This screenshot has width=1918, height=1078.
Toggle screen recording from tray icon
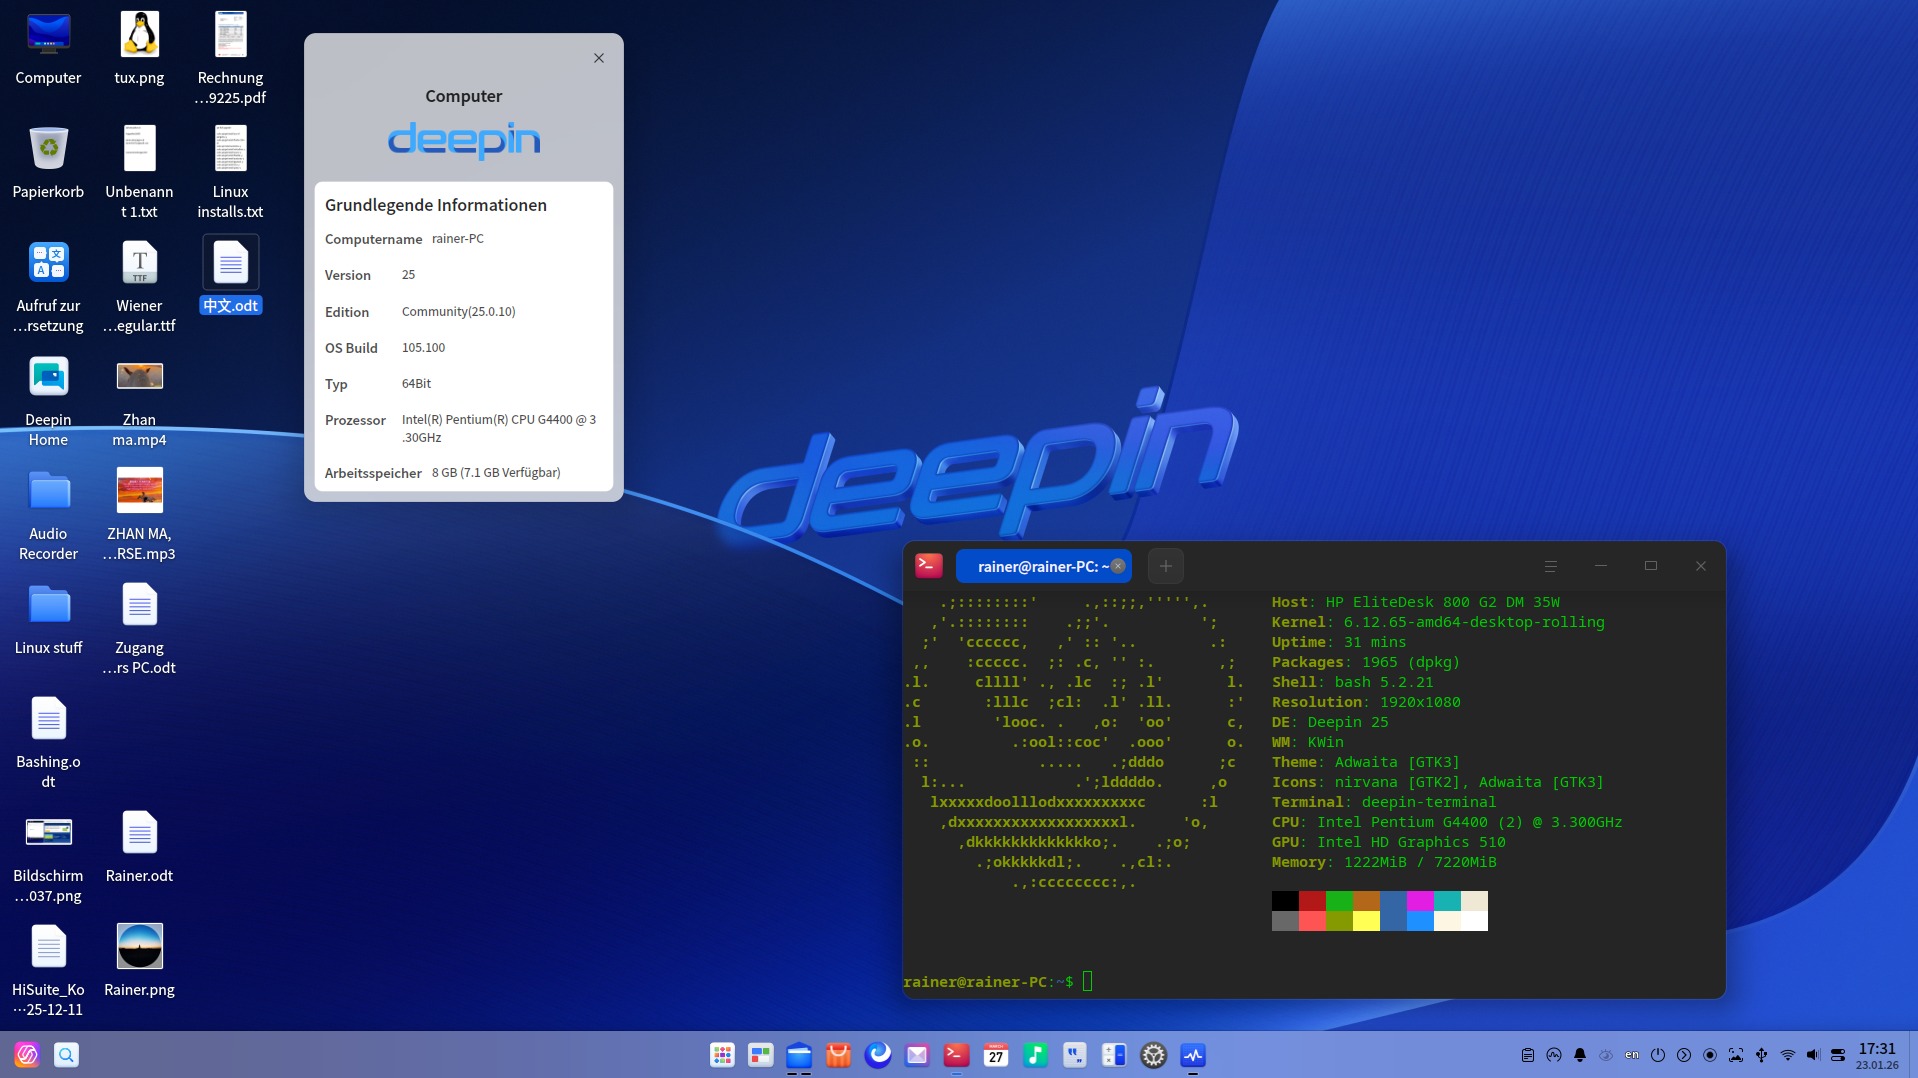pos(1710,1055)
